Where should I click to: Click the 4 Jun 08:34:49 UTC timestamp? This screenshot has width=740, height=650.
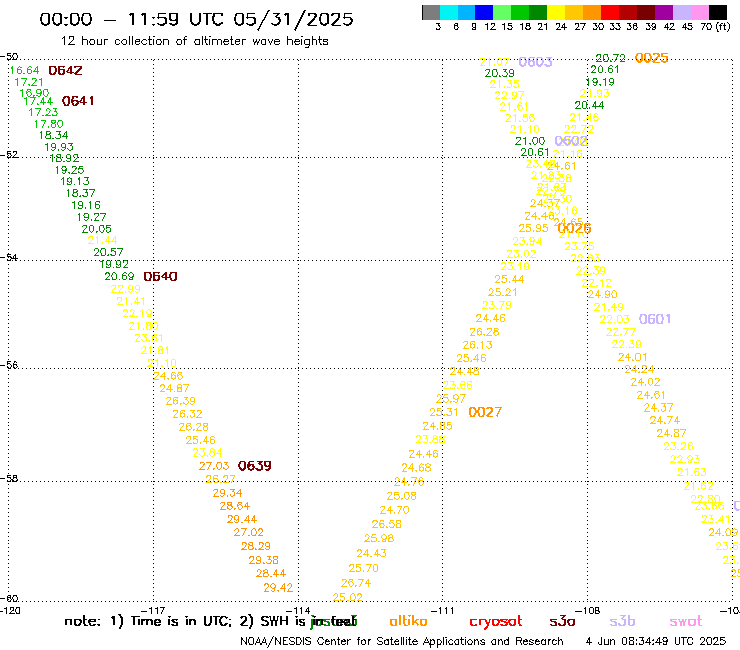(656, 642)
